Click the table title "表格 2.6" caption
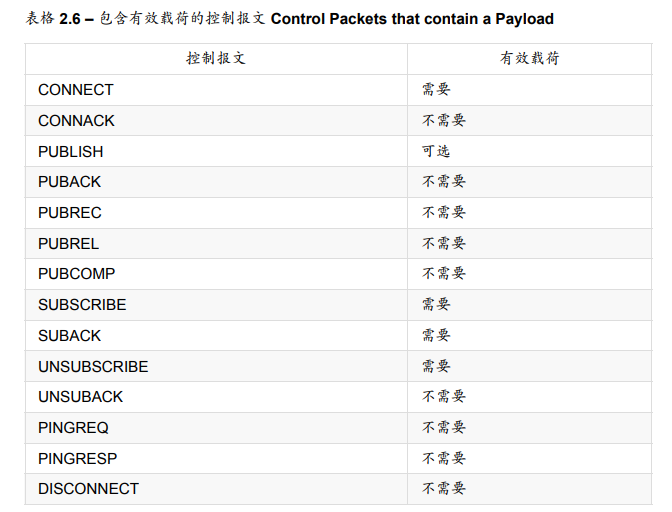 pyautogui.click(x=289, y=19)
